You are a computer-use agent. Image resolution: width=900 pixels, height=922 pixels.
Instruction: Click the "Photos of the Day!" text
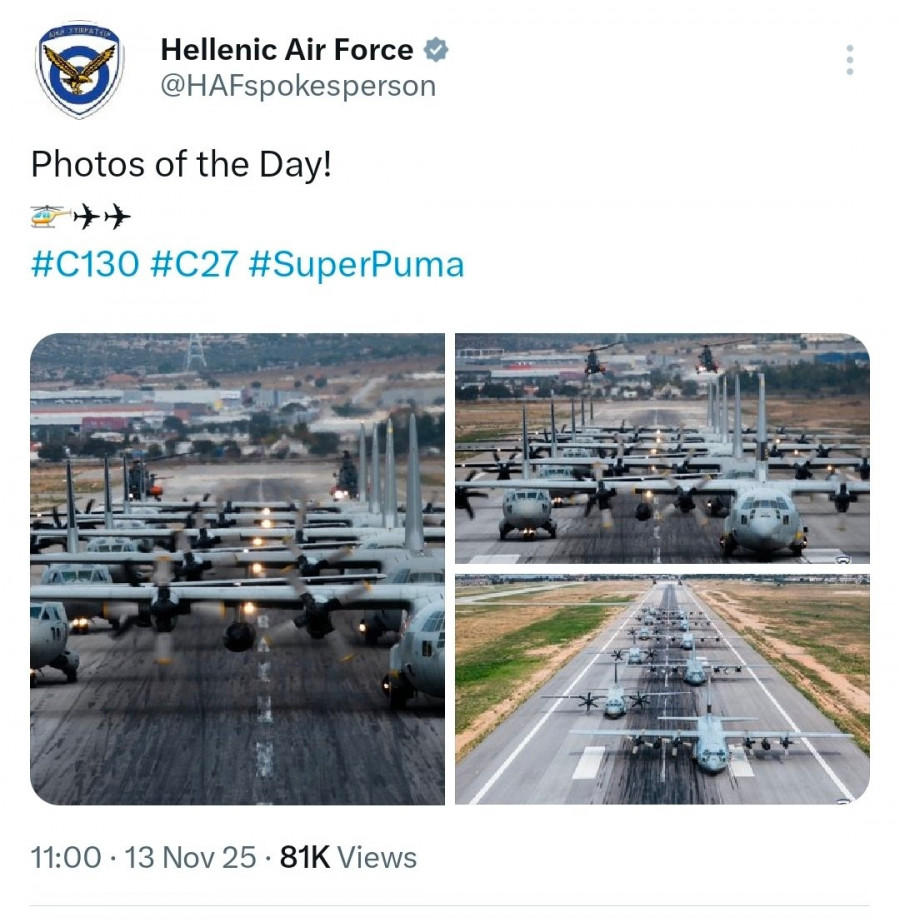(180, 164)
